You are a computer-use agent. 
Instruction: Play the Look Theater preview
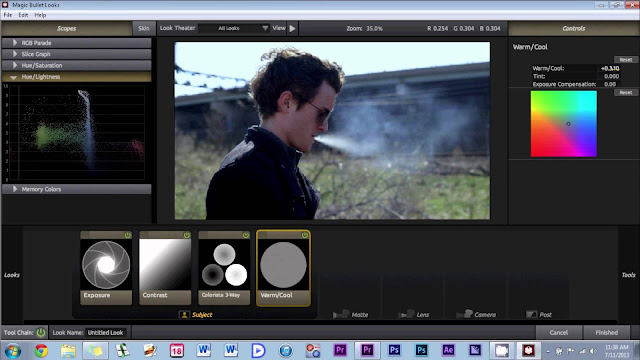point(292,28)
